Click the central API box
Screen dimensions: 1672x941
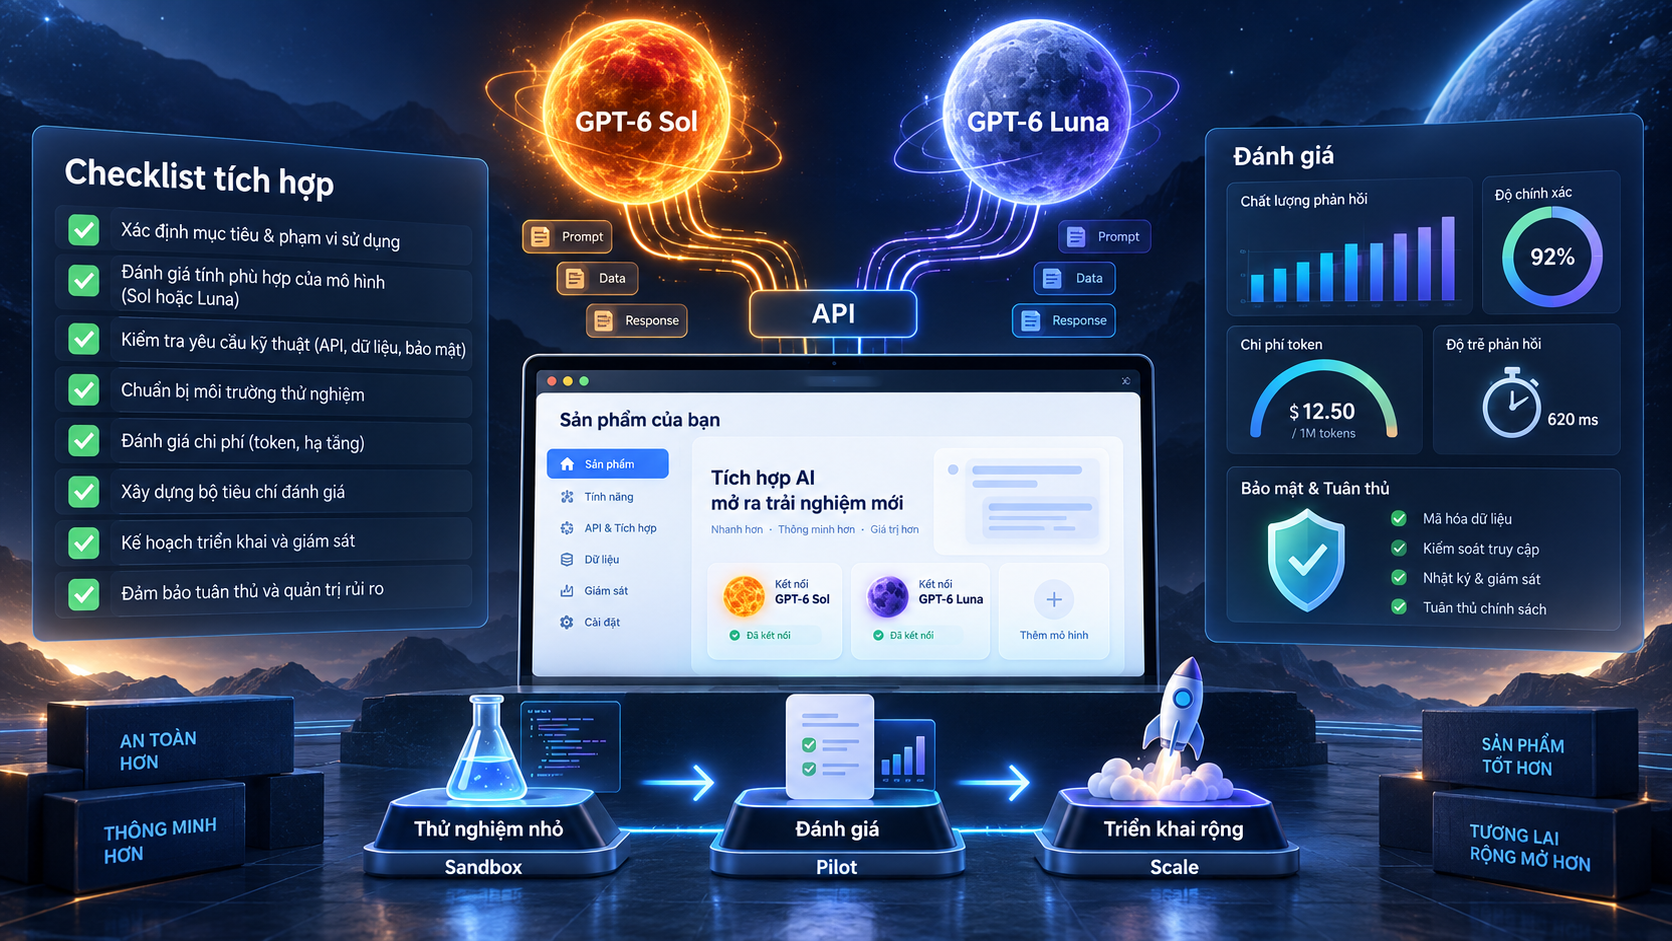833,314
